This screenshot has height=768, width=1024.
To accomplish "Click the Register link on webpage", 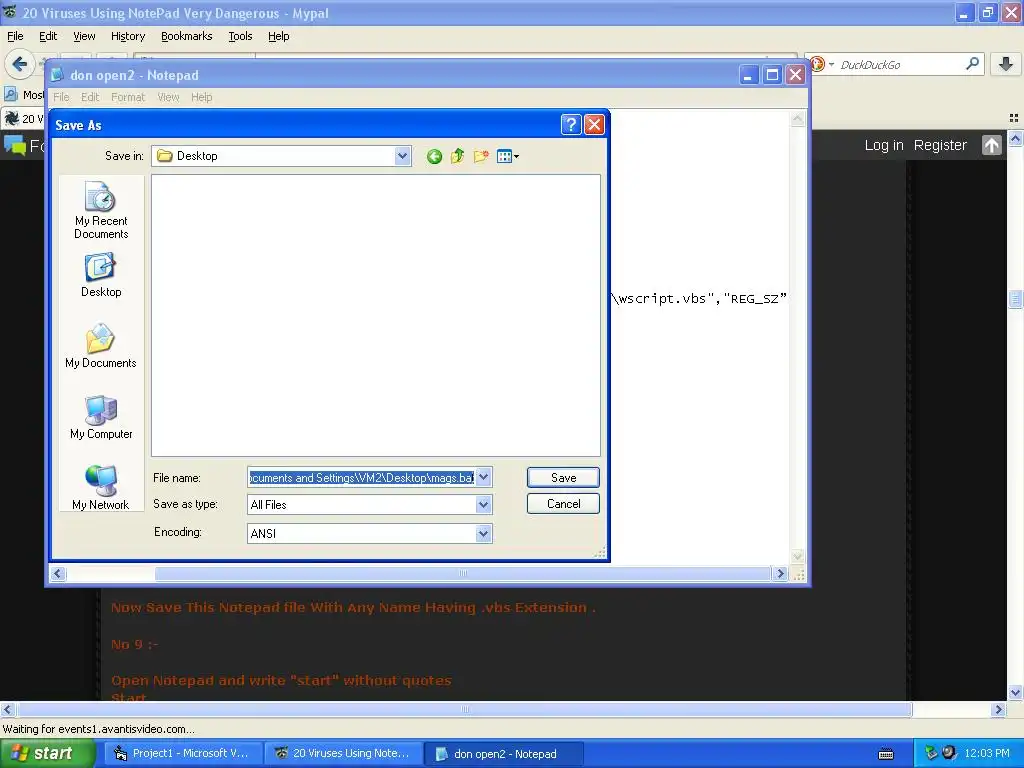I will click(x=940, y=145).
